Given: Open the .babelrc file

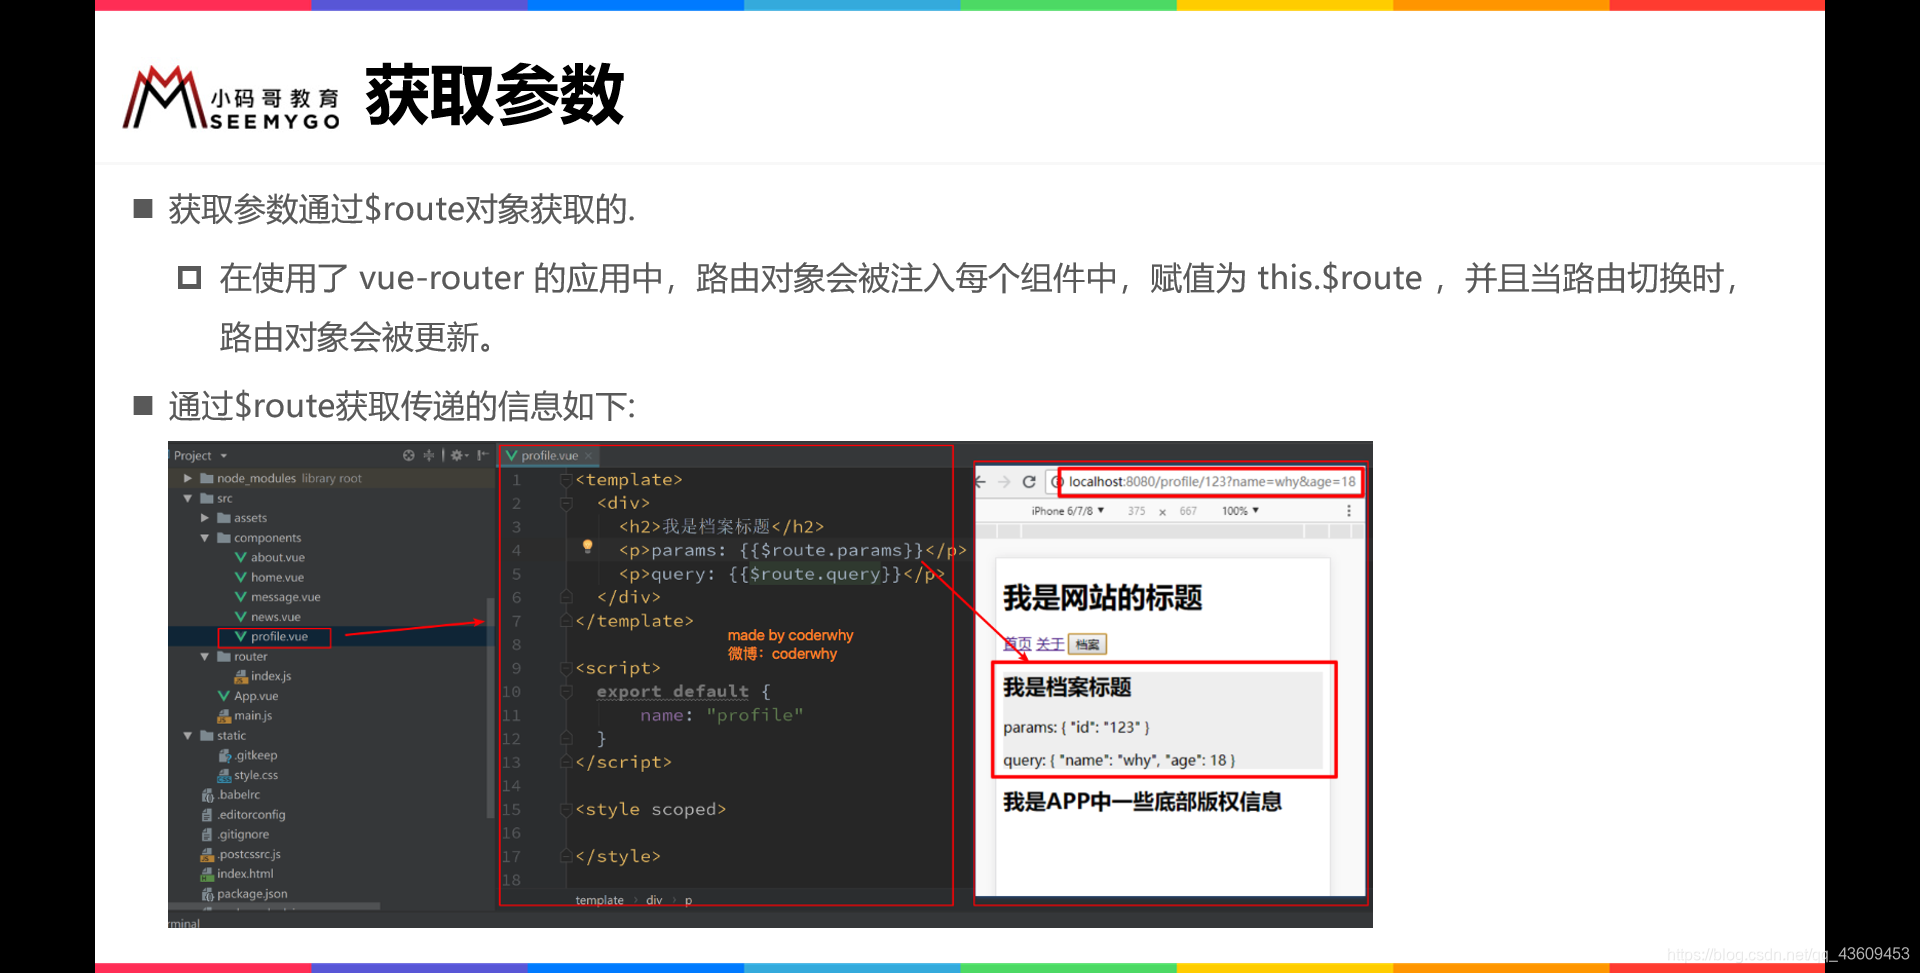Looking at the screenshot, I should [230, 795].
